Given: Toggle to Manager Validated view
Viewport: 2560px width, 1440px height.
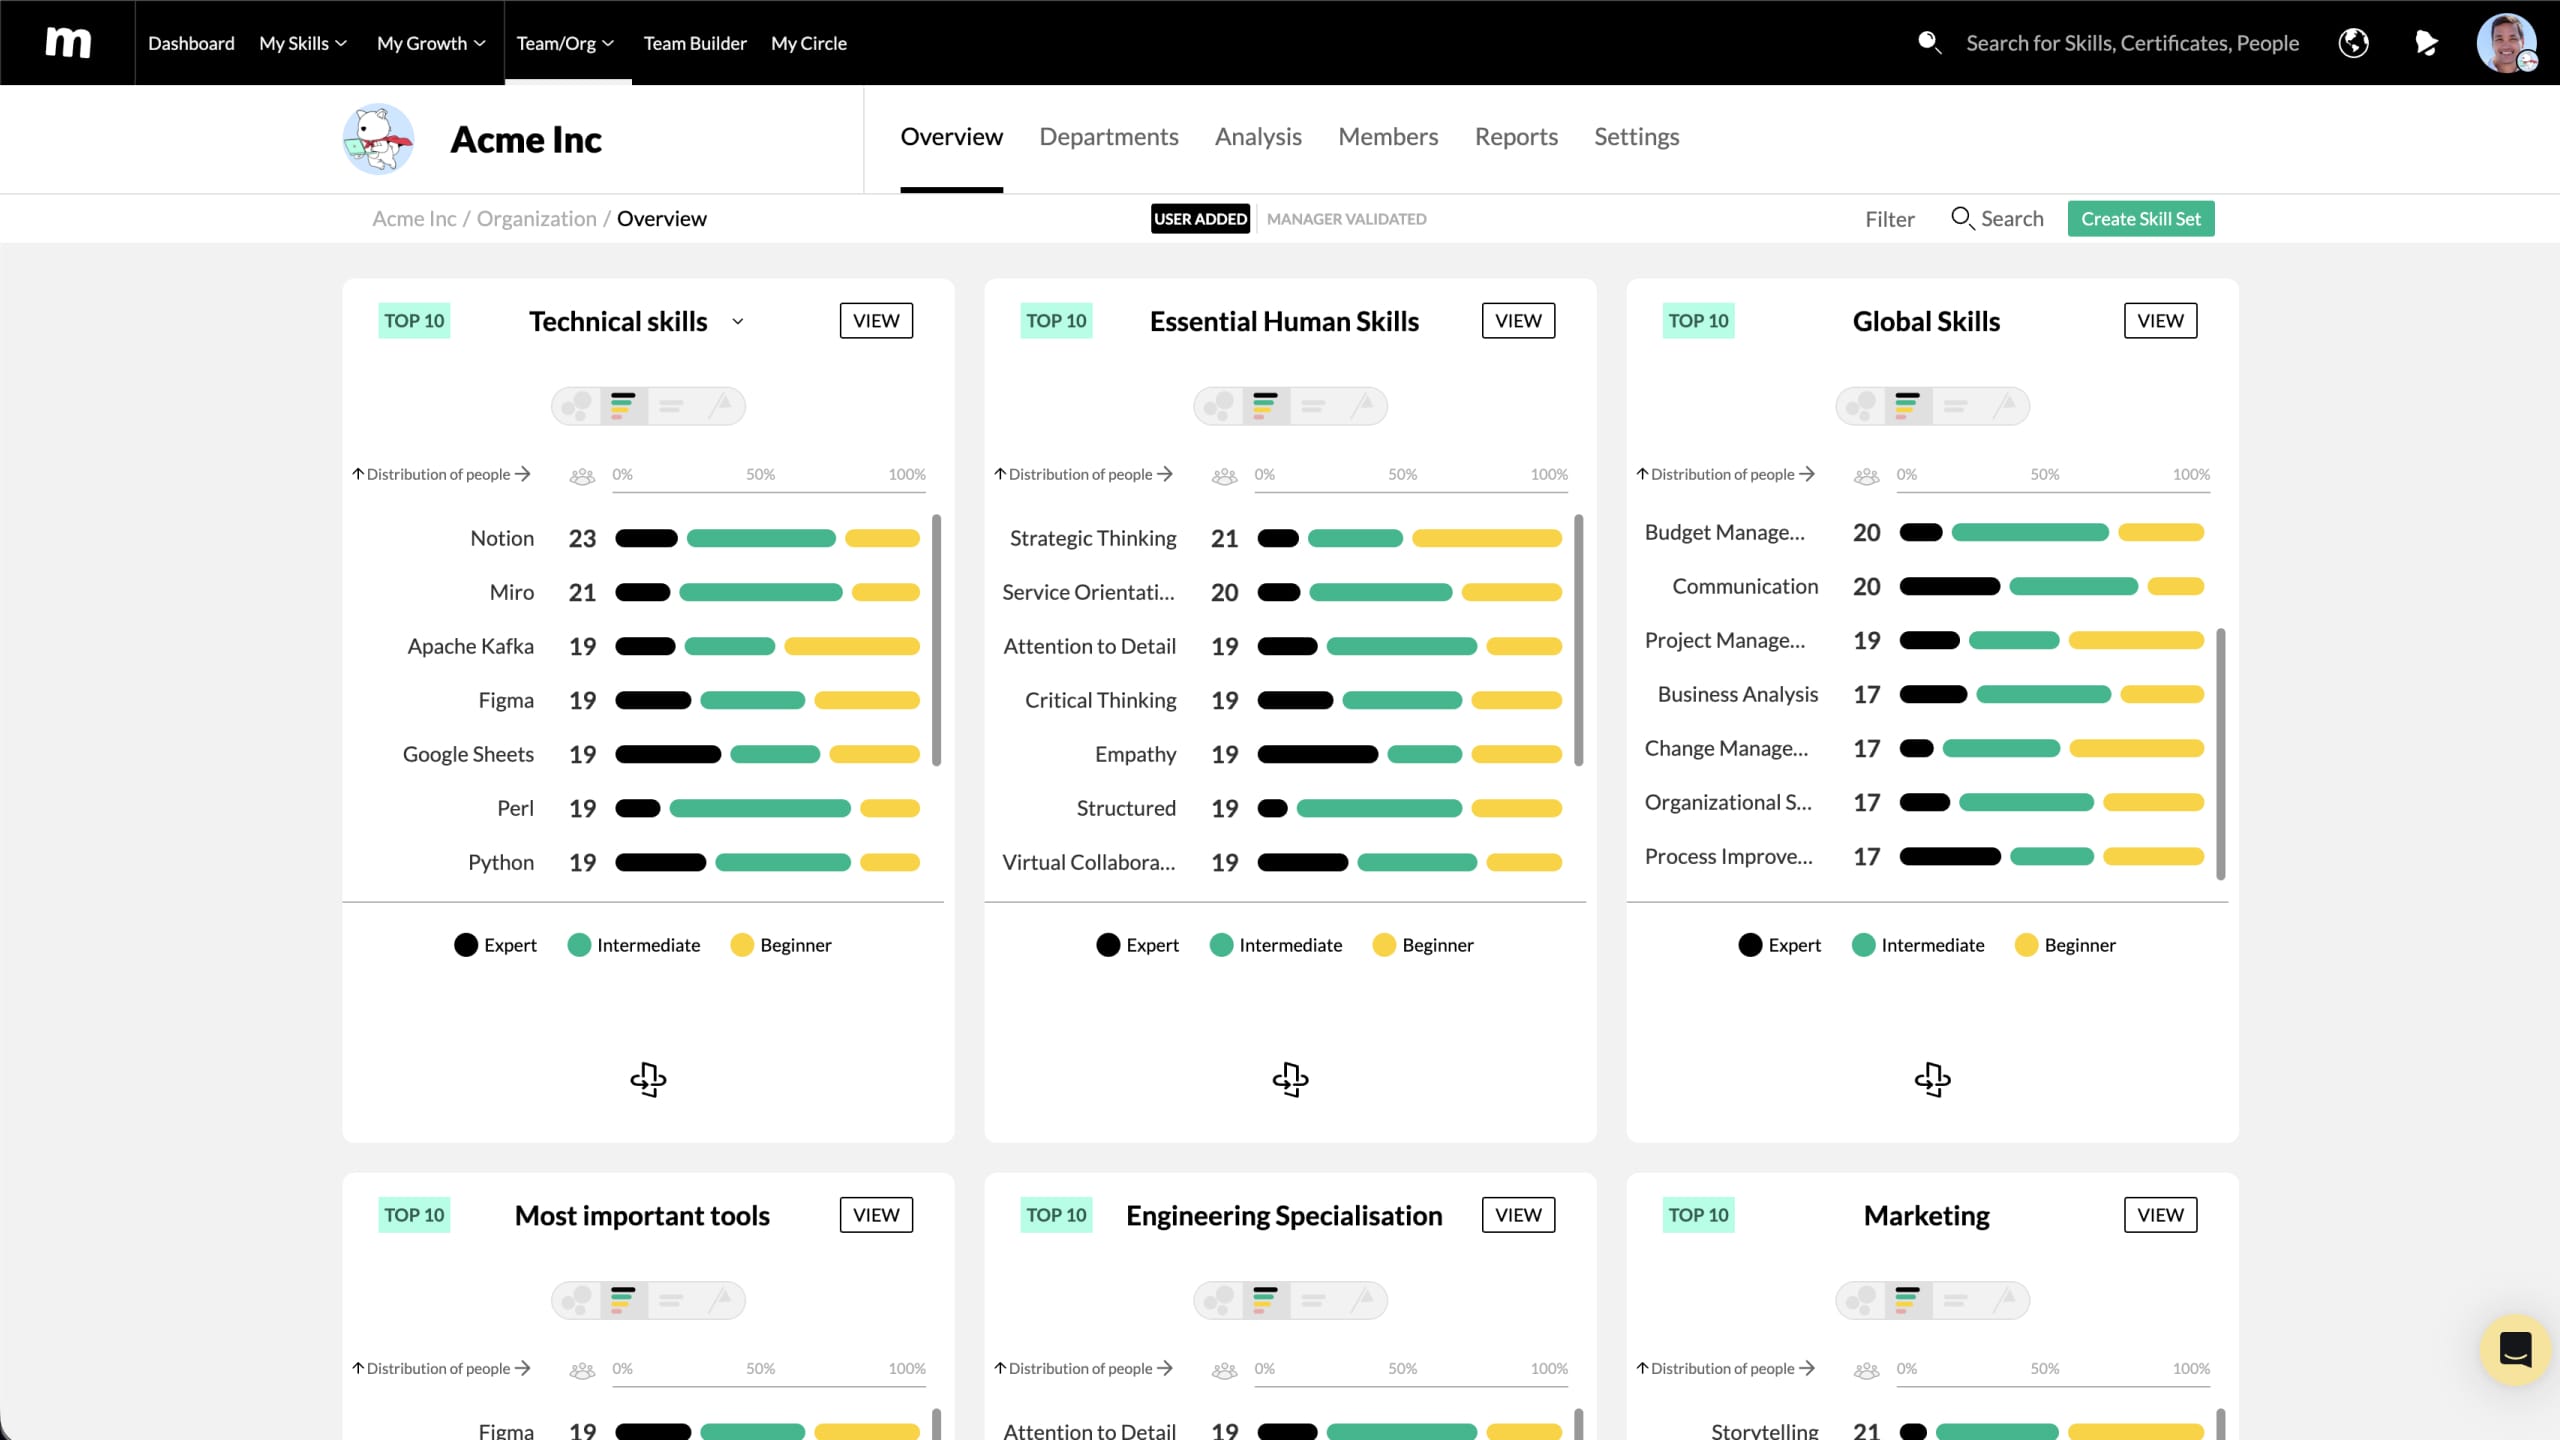Looking at the screenshot, I should [x=1346, y=219].
